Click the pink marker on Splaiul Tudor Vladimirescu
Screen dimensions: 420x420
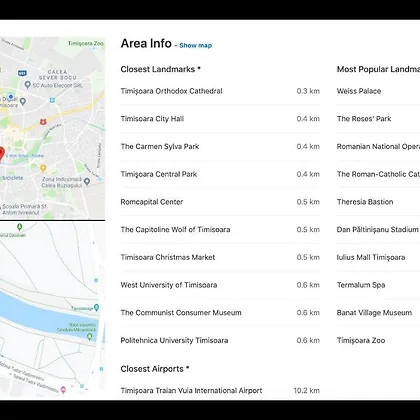coord(63,389)
